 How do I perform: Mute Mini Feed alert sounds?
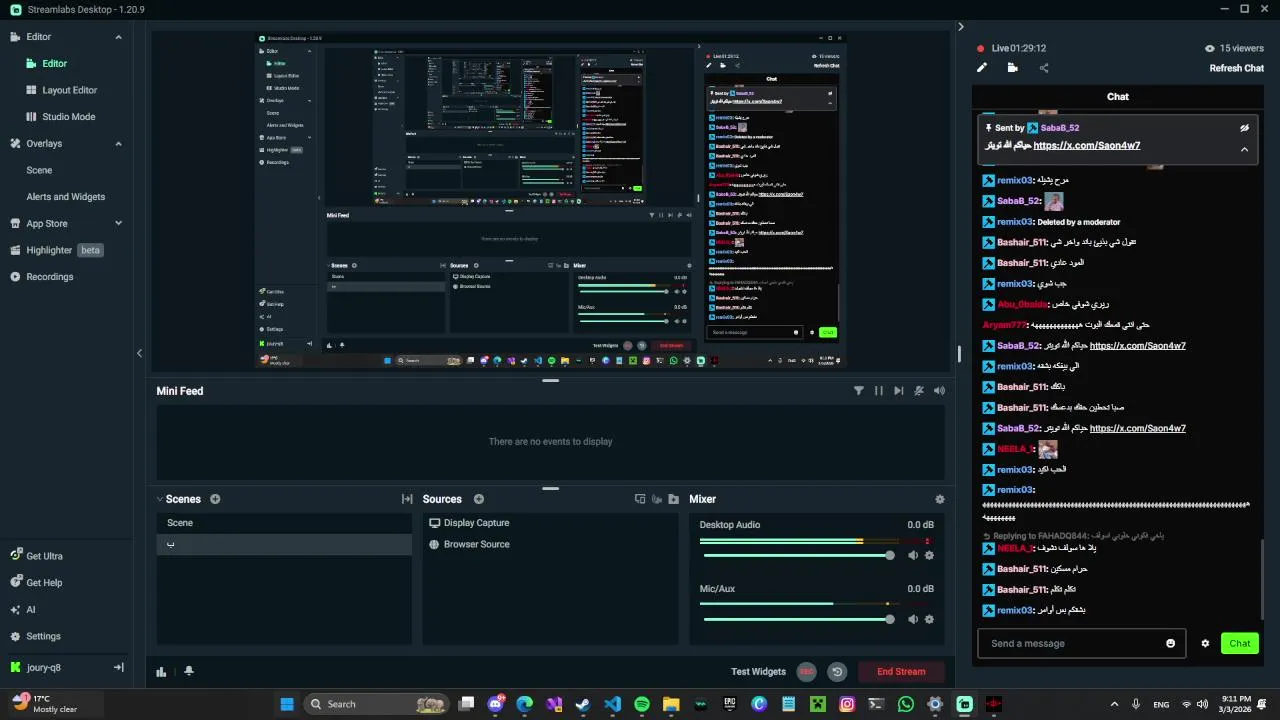point(939,391)
